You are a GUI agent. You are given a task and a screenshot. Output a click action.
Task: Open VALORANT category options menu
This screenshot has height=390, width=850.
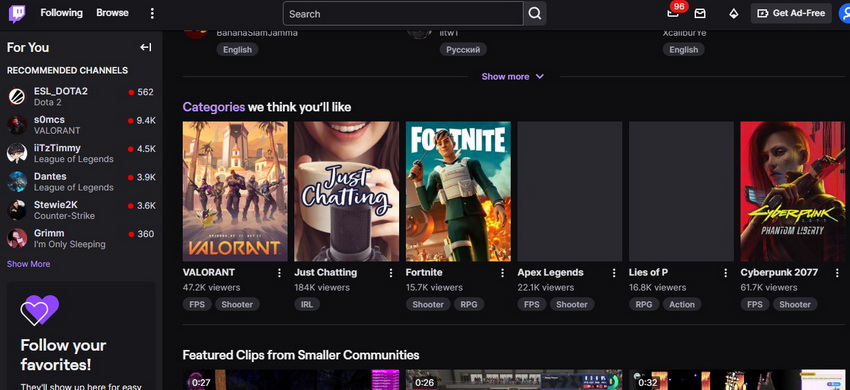[280, 273]
